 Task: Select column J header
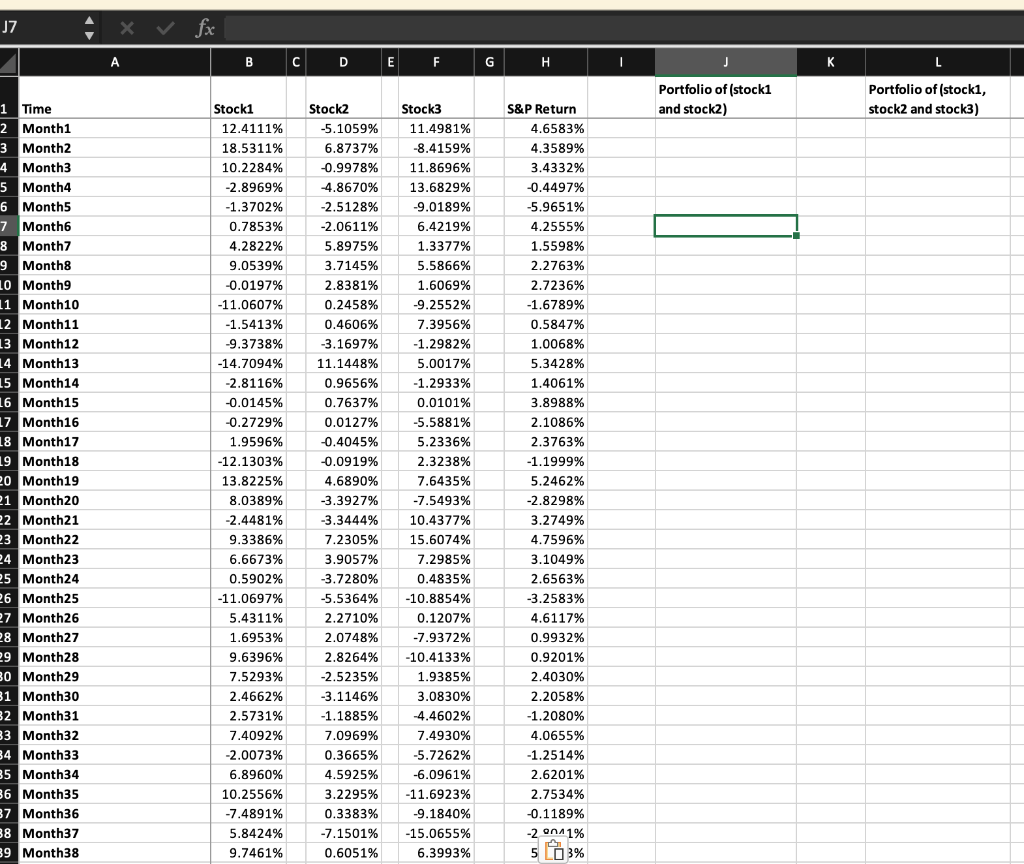[x=726, y=63]
